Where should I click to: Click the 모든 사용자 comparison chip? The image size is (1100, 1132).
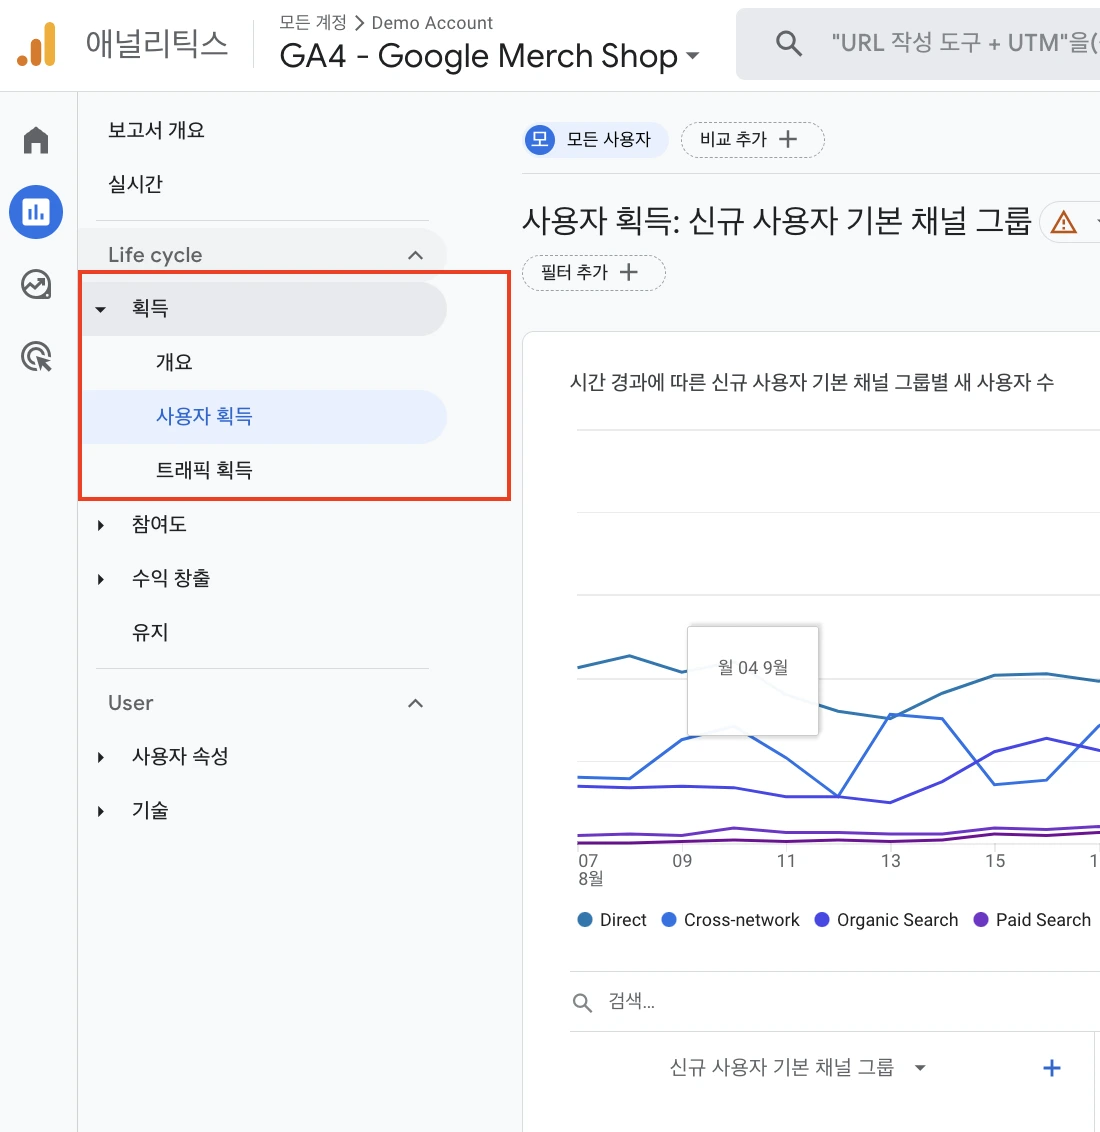click(x=595, y=139)
